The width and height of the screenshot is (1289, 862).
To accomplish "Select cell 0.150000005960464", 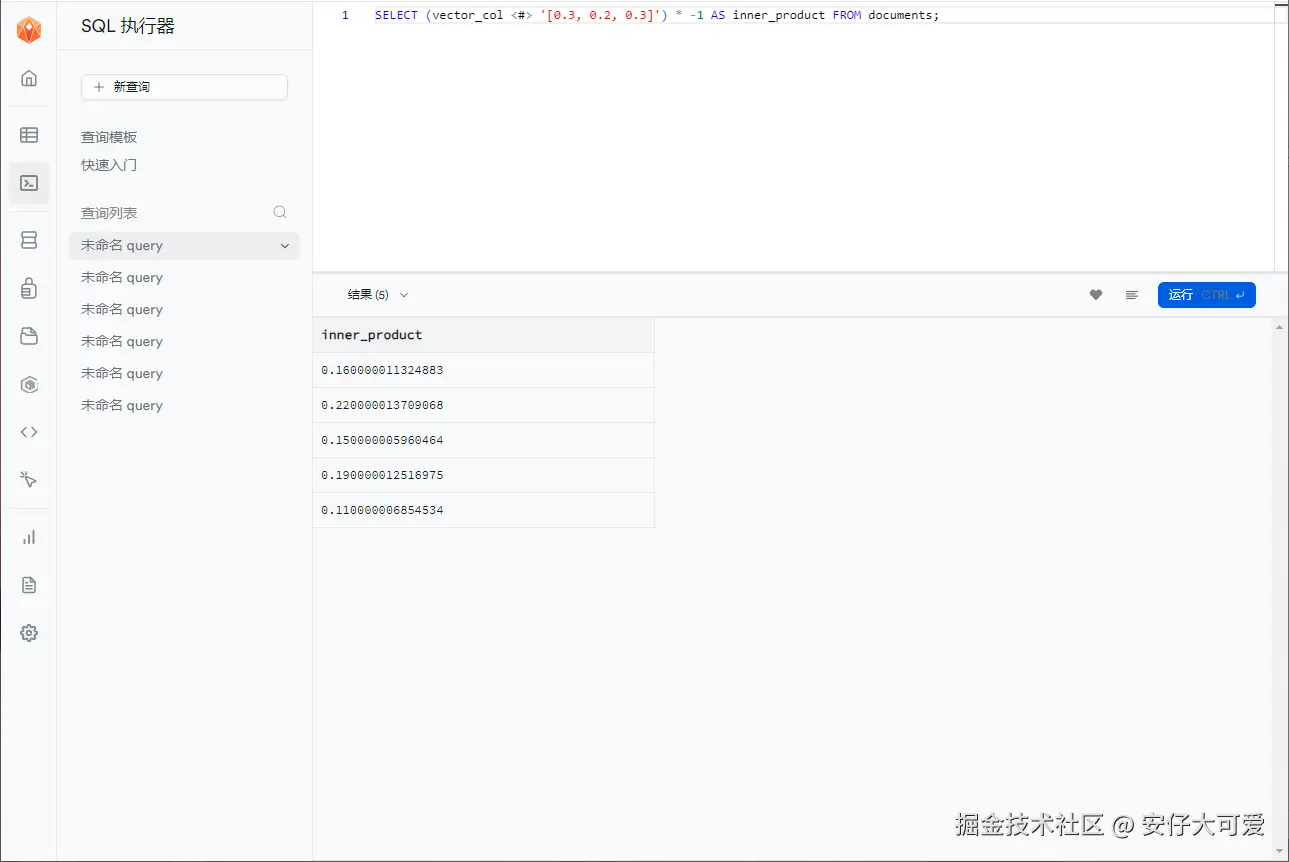I will 484,440.
